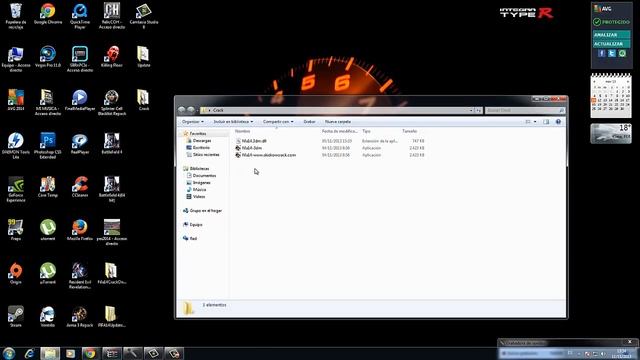The width and height of the screenshot is (640, 360).
Task: Open the Windows Start button
Action: click(8, 353)
